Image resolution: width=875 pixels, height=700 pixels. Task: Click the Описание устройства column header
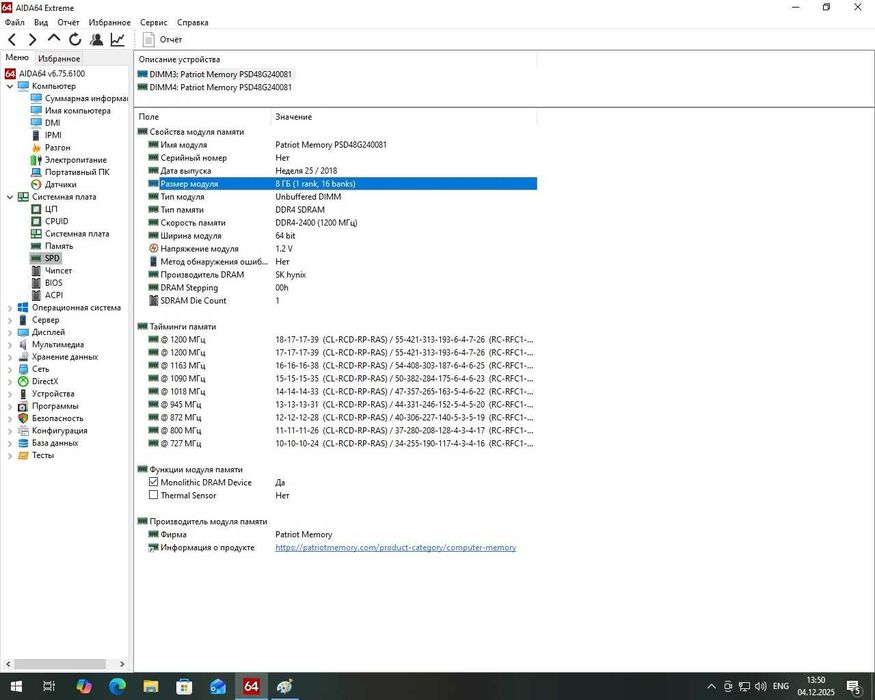[336, 59]
